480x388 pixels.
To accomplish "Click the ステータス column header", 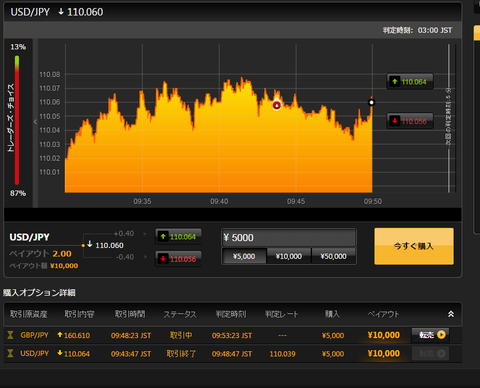I will pyautogui.click(x=180, y=314).
